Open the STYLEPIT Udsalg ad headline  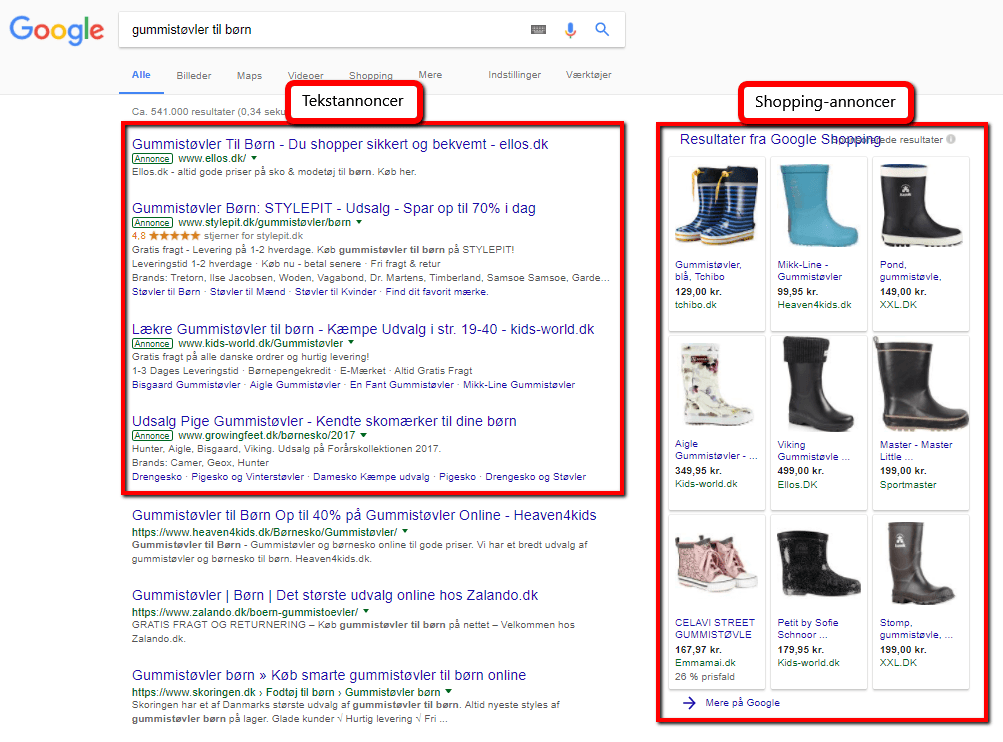(x=333, y=209)
